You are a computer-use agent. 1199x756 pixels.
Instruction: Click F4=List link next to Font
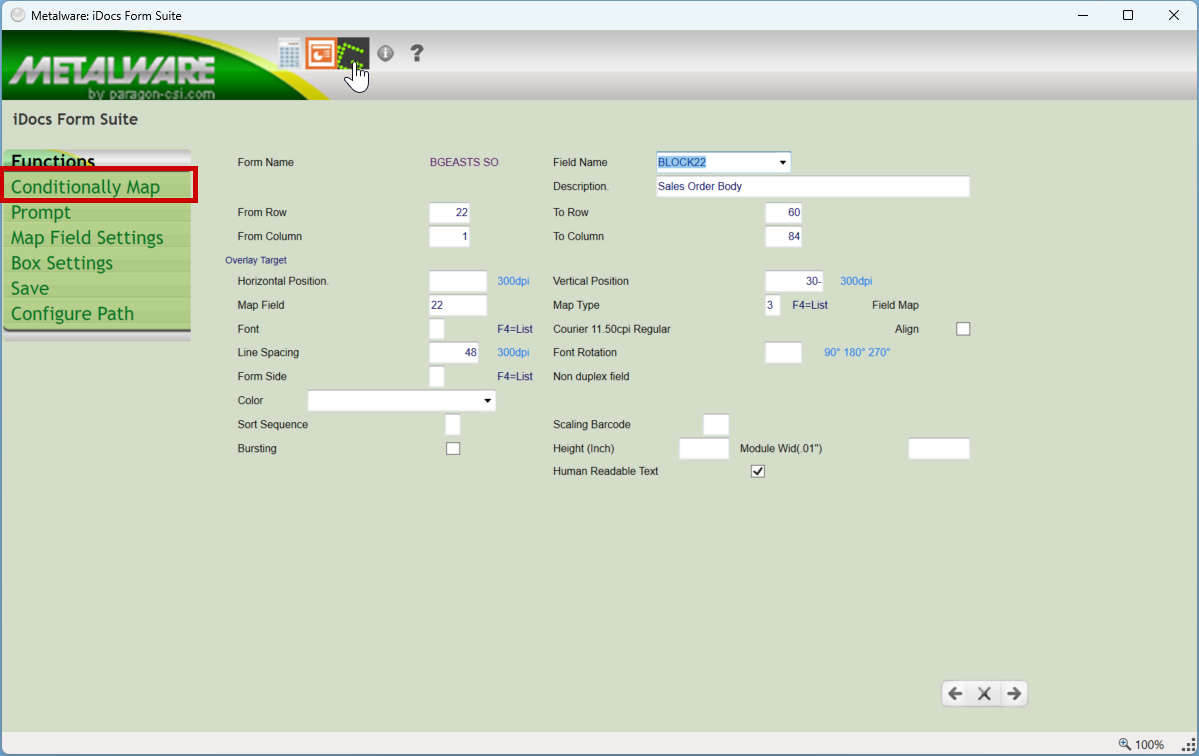[x=515, y=329]
